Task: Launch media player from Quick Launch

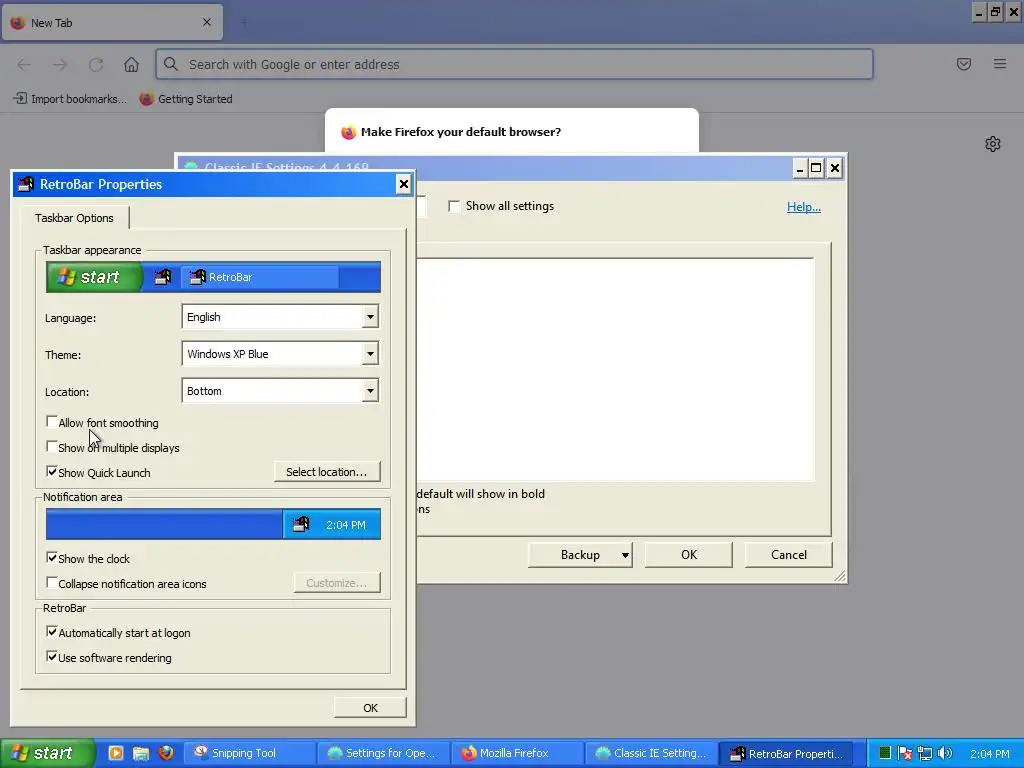Action: click(x=116, y=753)
